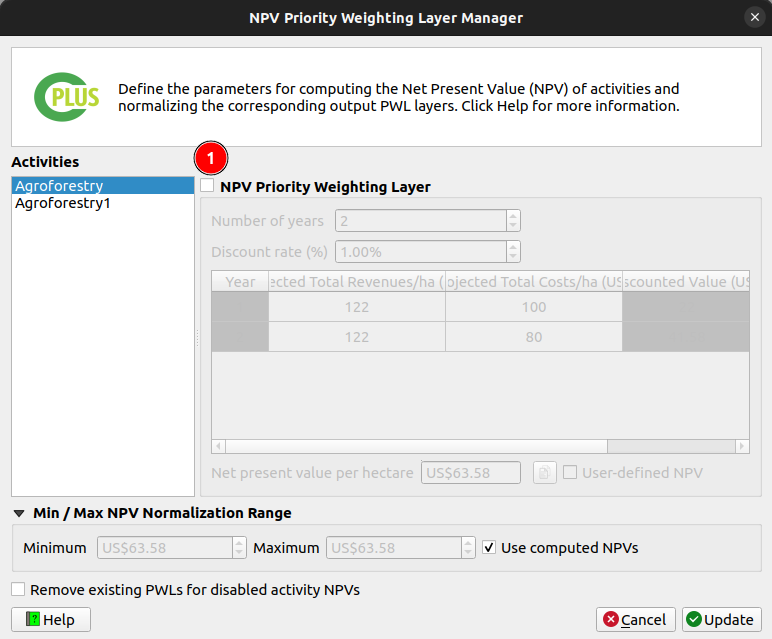Click the Minimum NPV field

pyautogui.click(x=165, y=547)
